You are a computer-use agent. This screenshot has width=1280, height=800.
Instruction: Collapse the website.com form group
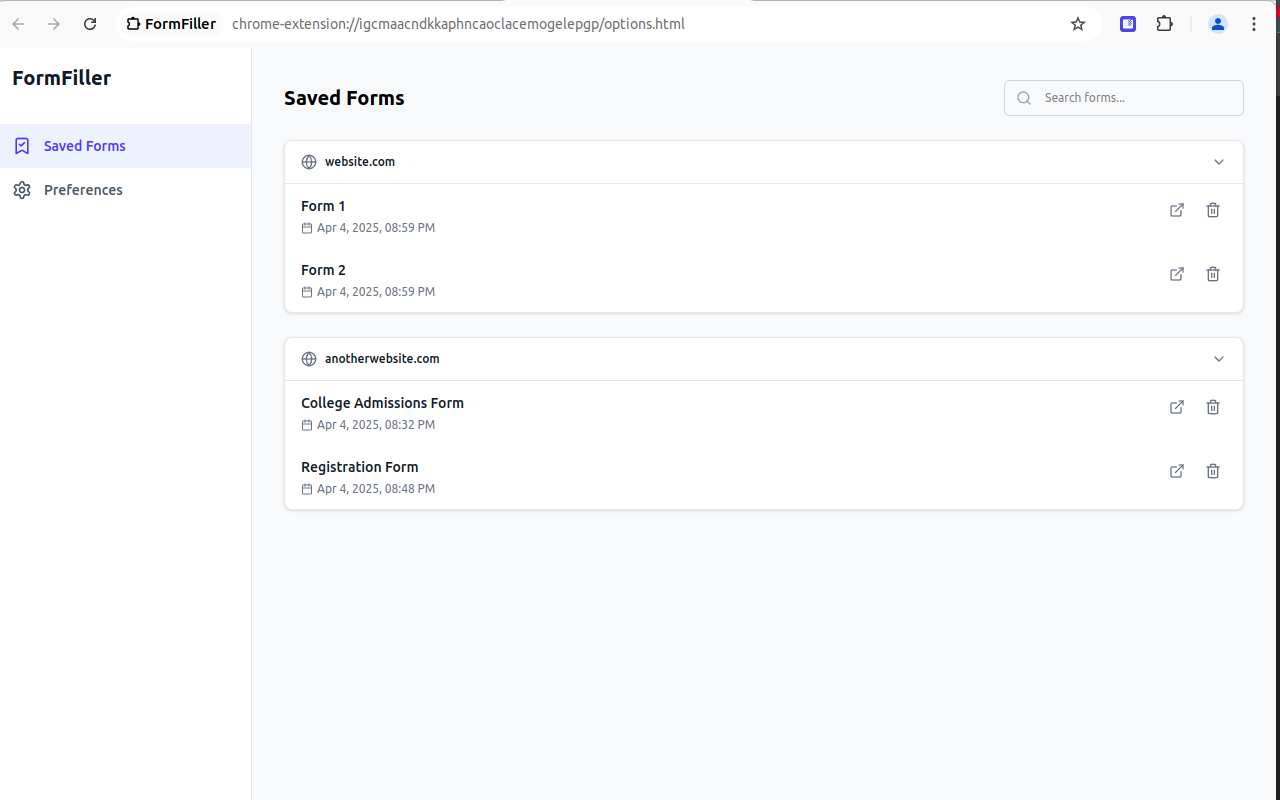pos(1218,161)
